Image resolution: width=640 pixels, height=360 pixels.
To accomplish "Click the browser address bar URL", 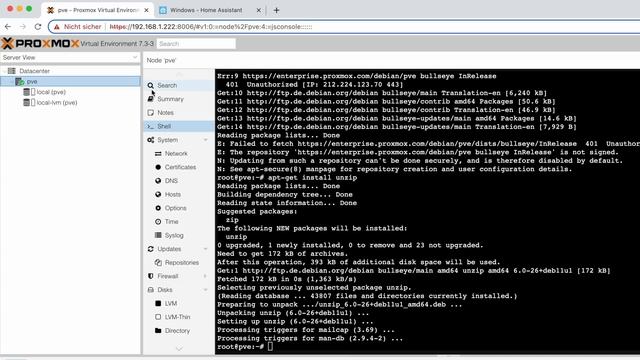I will tap(211, 27).
